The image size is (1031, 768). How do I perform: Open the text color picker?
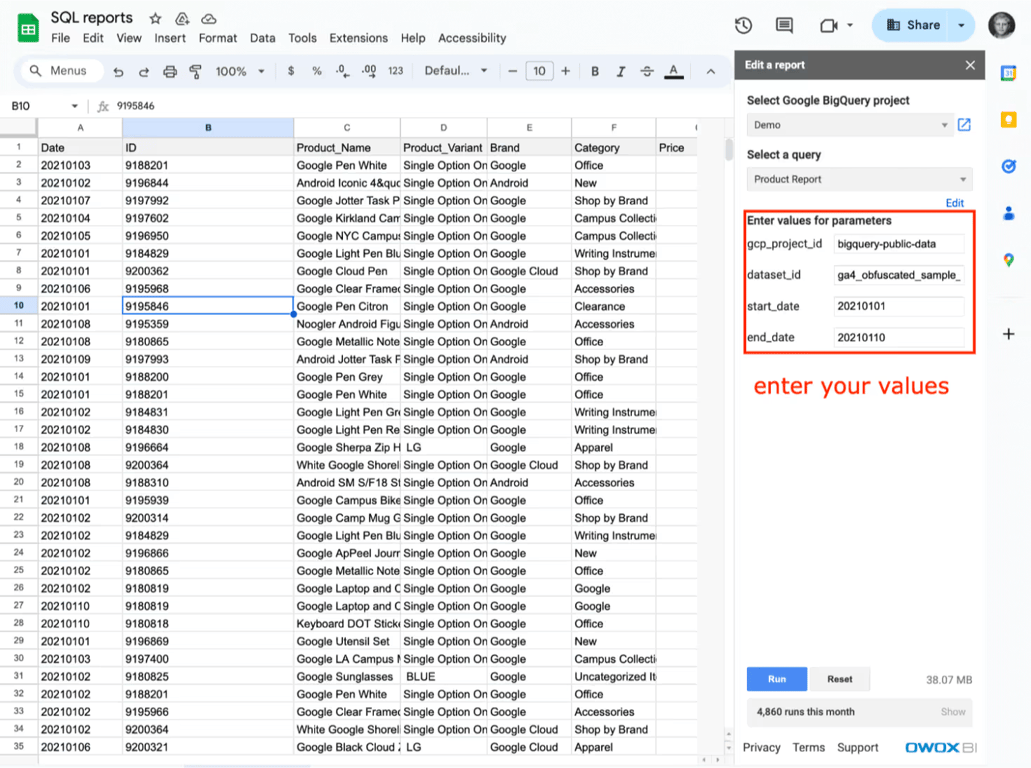[673, 72]
